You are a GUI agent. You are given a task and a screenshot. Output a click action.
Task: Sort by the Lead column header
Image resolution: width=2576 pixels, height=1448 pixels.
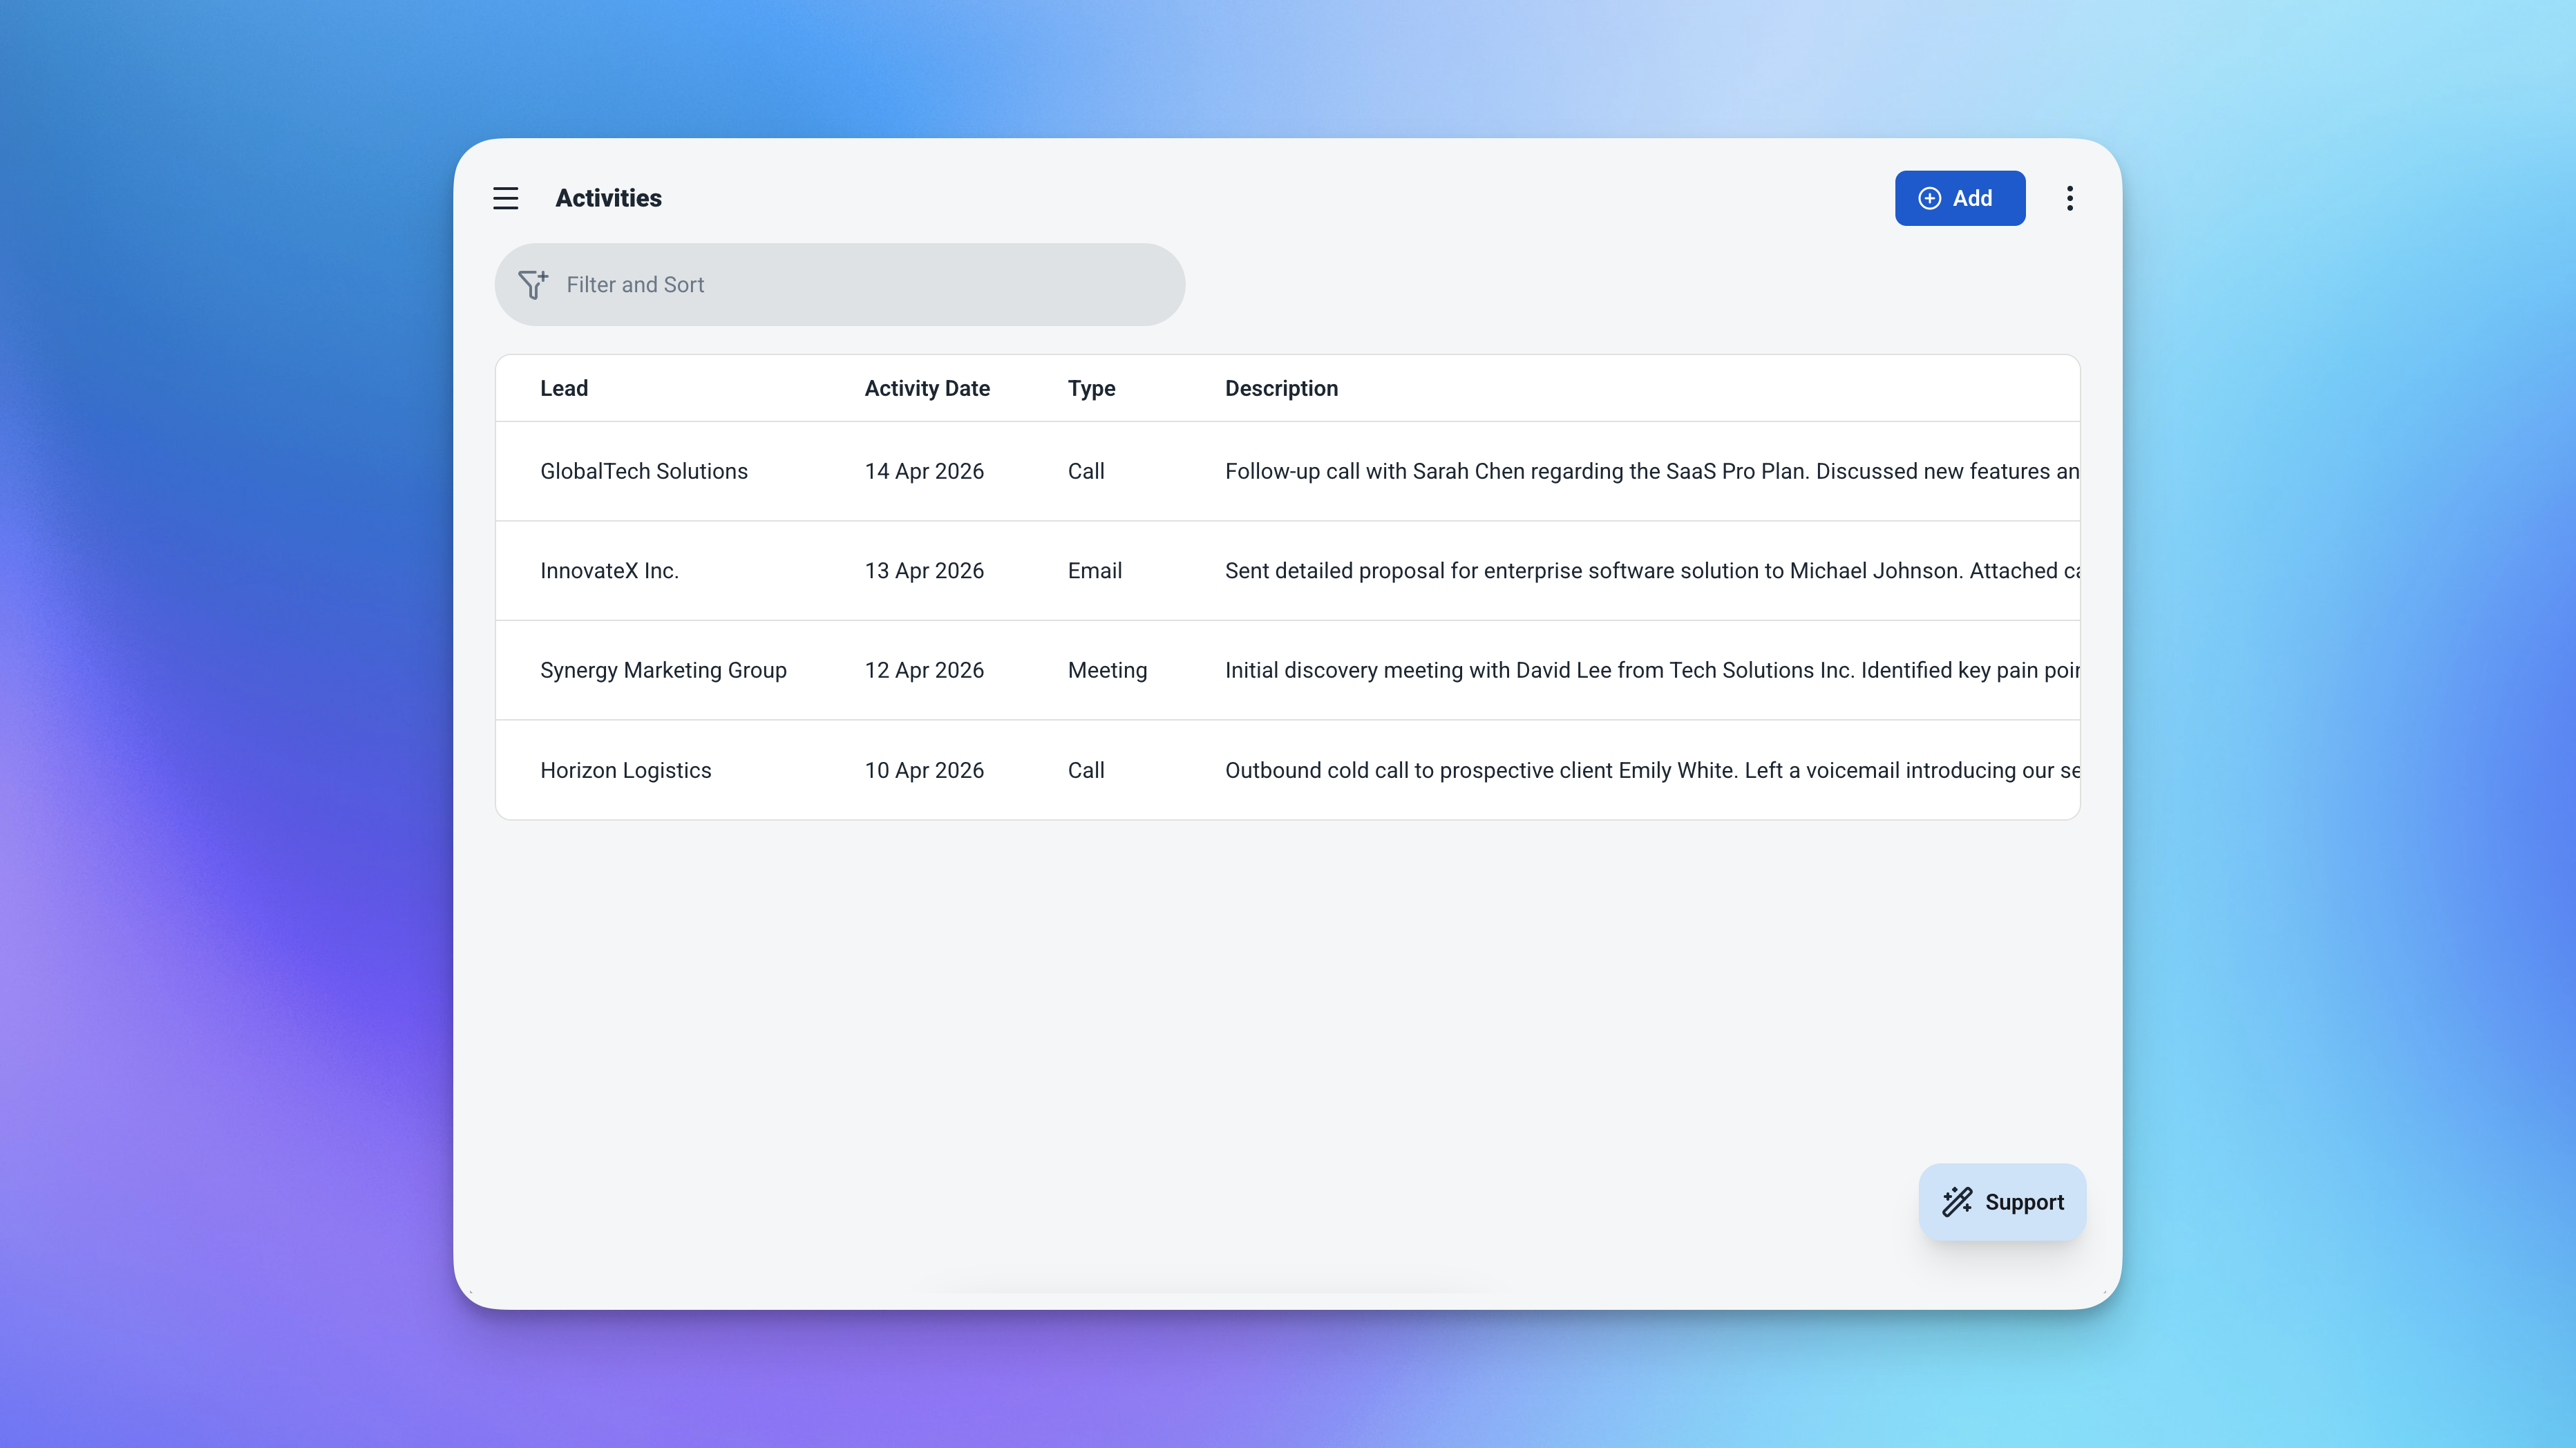pyautogui.click(x=564, y=388)
